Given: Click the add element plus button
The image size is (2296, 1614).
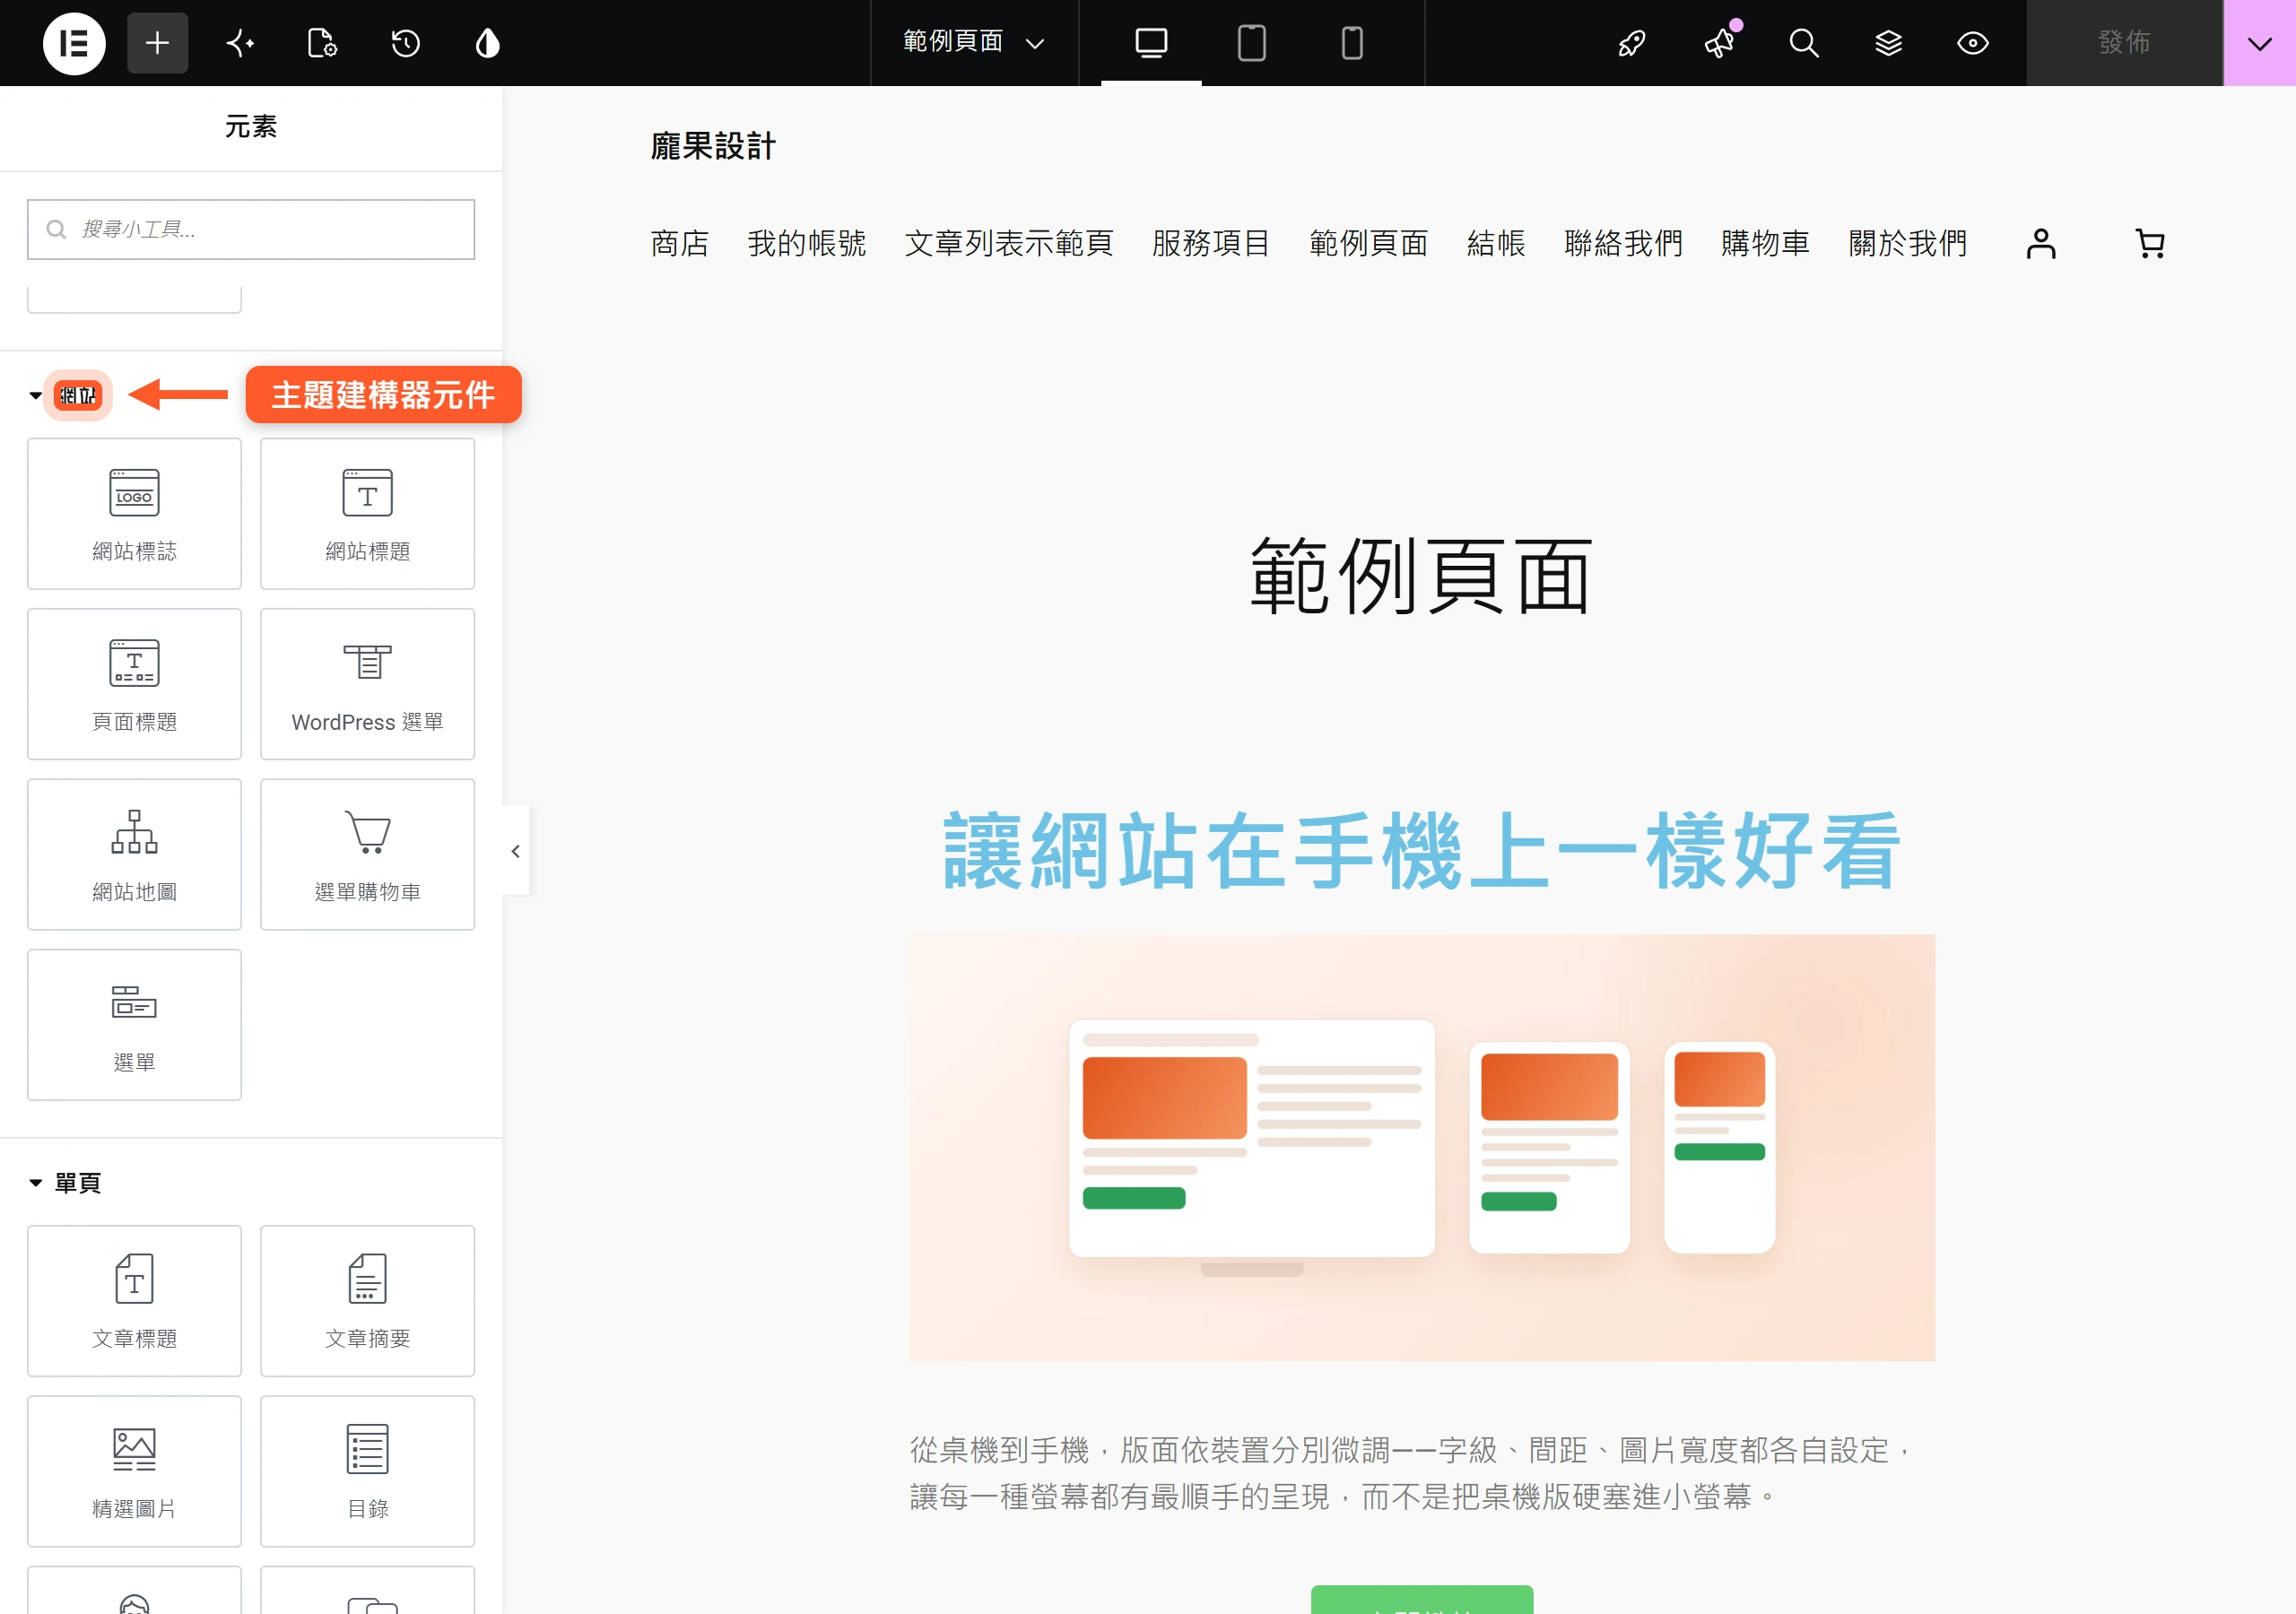Looking at the screenshot, I should click(x=157, y=43).
